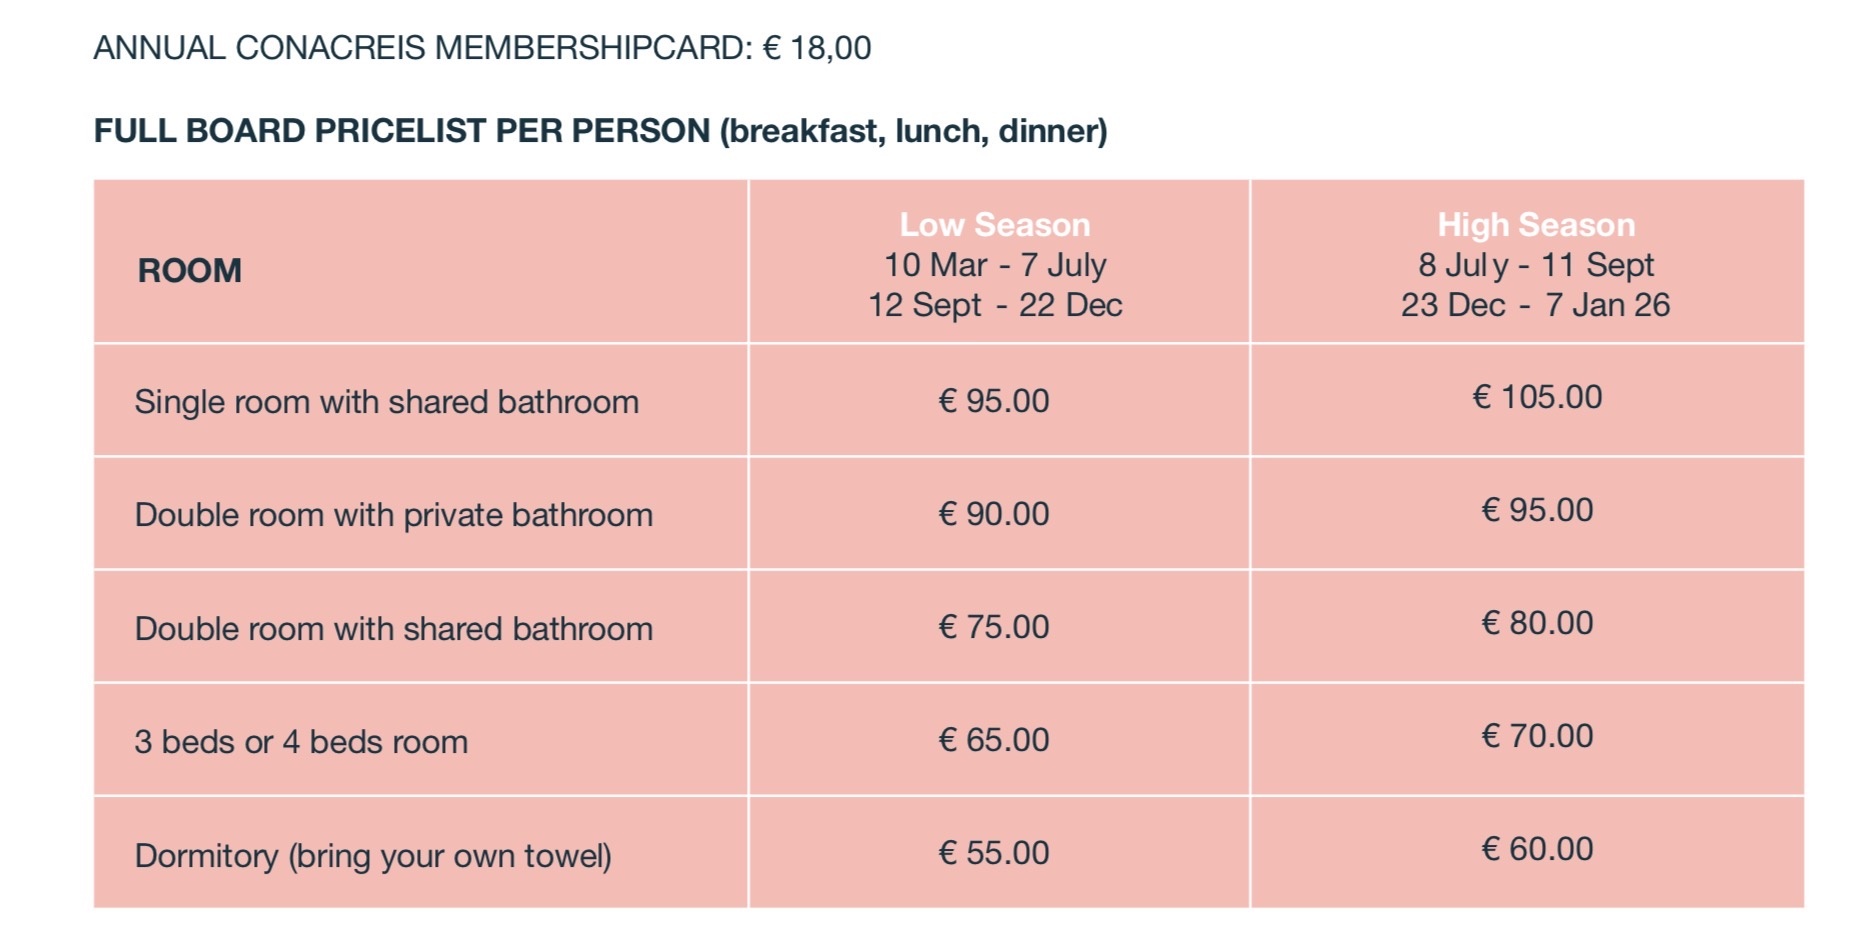Image resolution: width=1850 pixels, height=934 pixels.
Task: Click the € 105.00 high season price
Action: click(x=1537, y=397)
